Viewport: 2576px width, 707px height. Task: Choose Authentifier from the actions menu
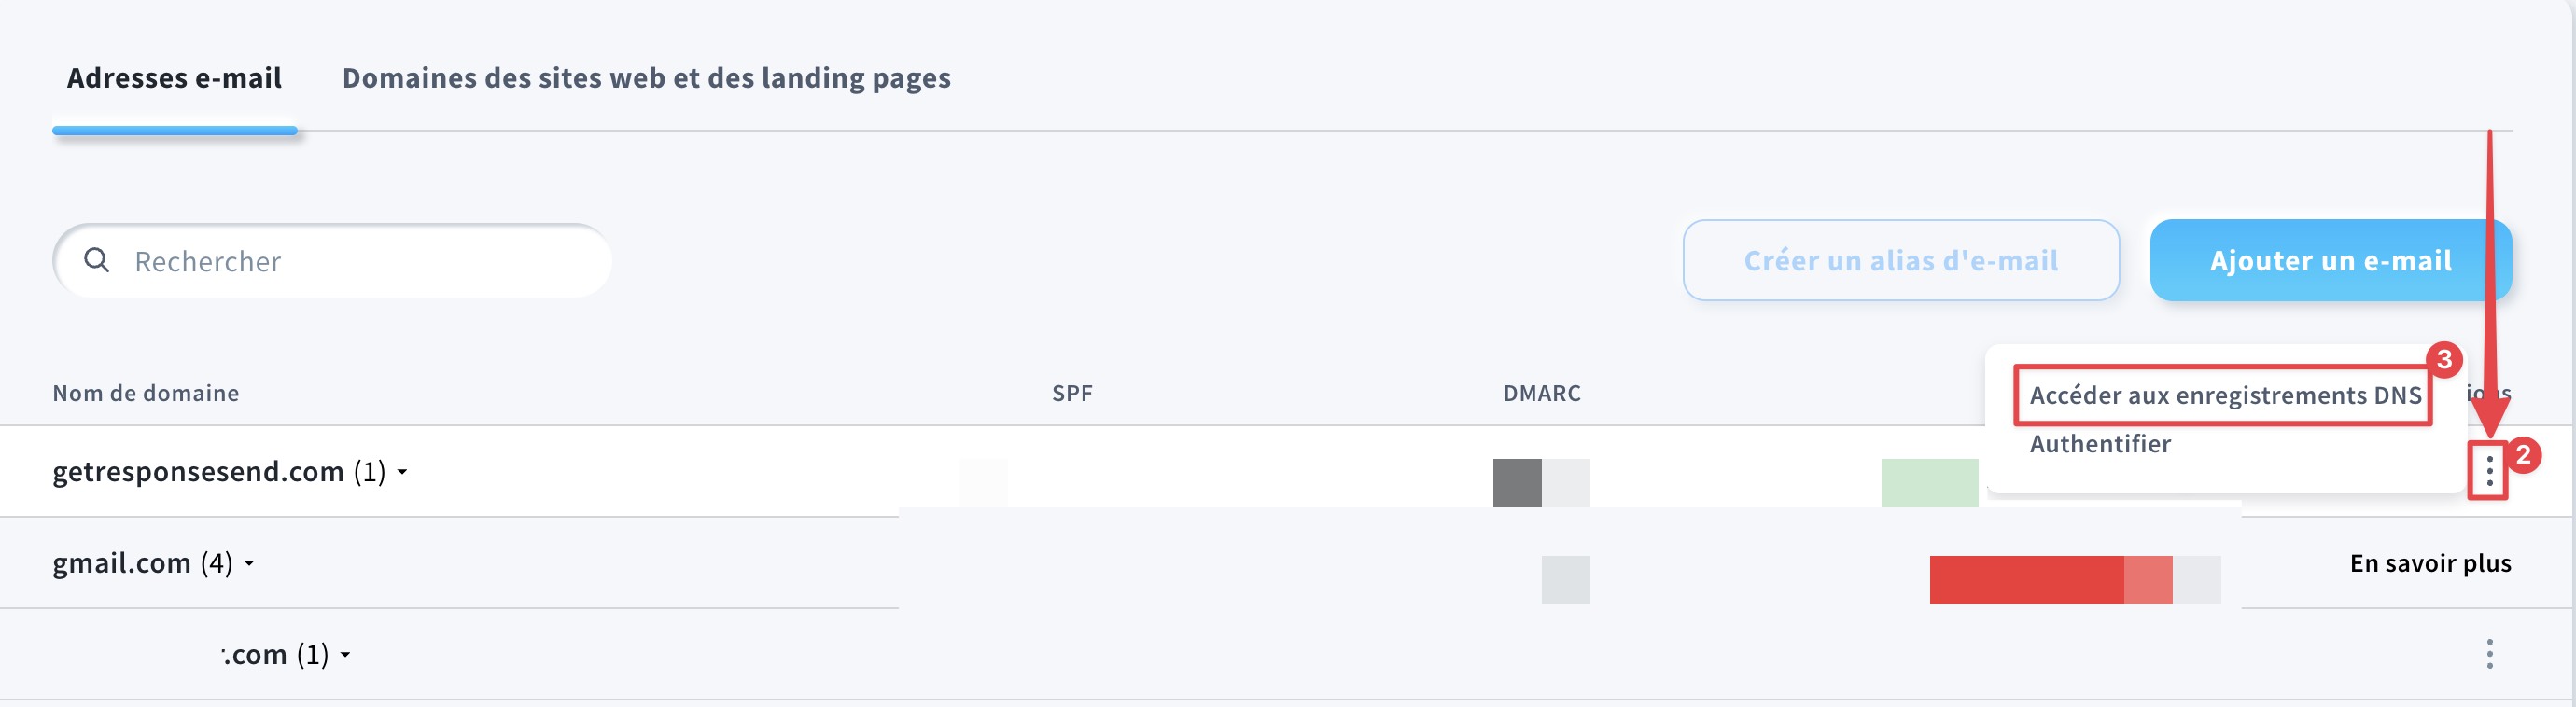pyautogui.click(x=2100, y=444)
